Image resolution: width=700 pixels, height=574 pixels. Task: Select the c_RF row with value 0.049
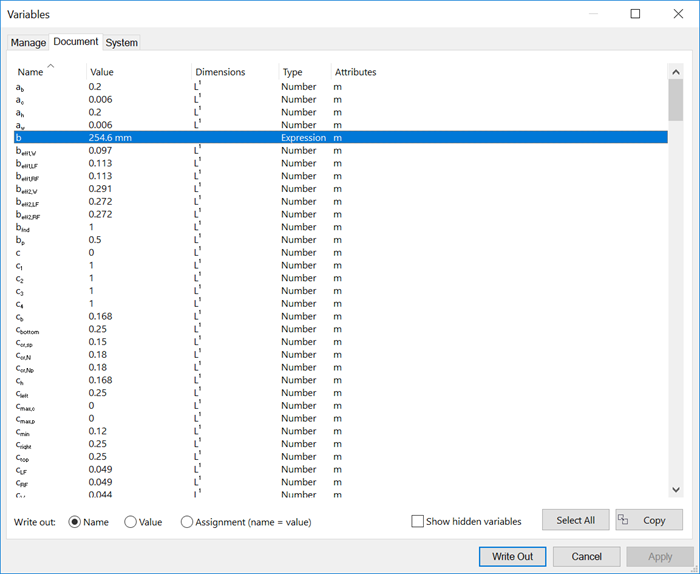click(x=341, y=482)
